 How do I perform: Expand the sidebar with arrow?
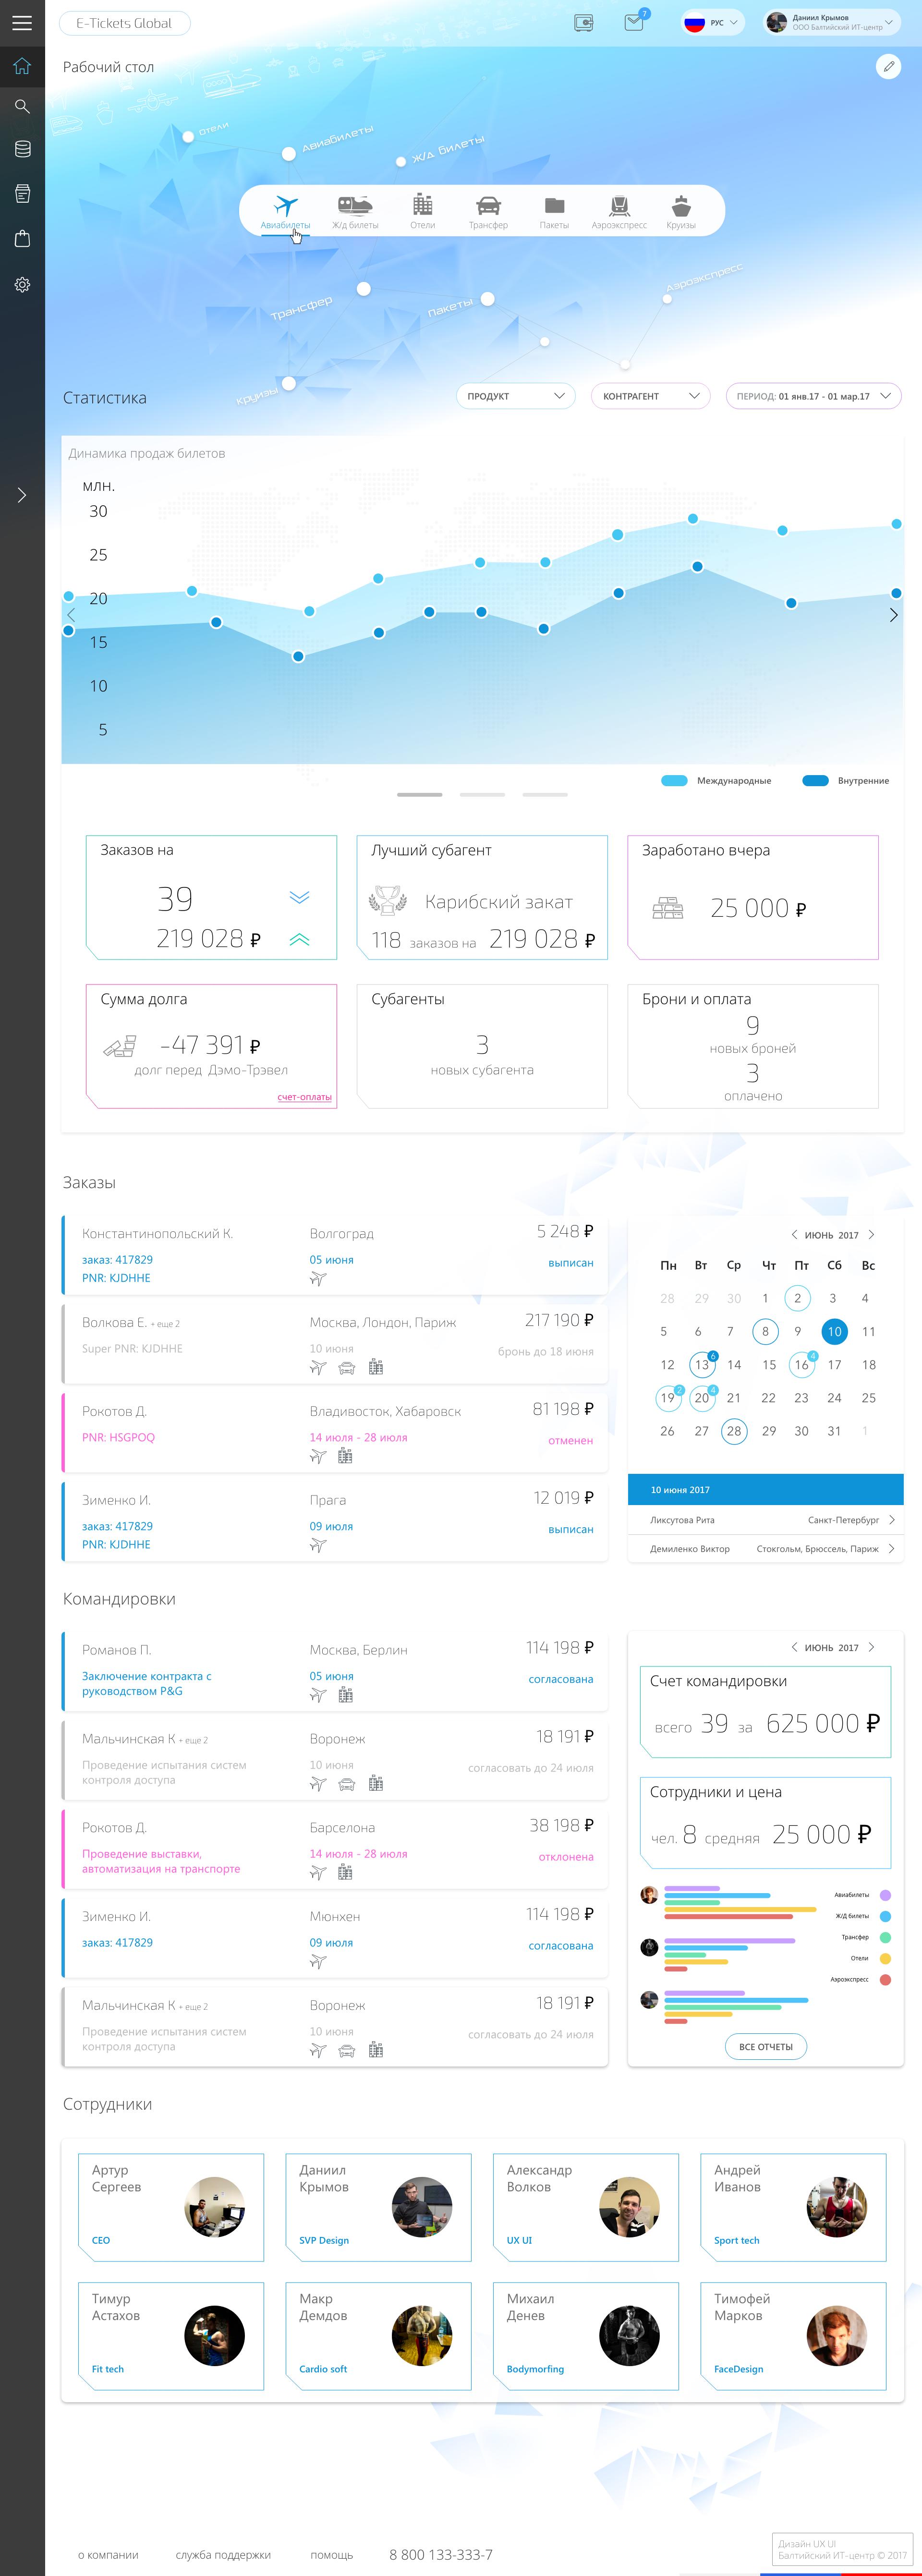point(22,495)
